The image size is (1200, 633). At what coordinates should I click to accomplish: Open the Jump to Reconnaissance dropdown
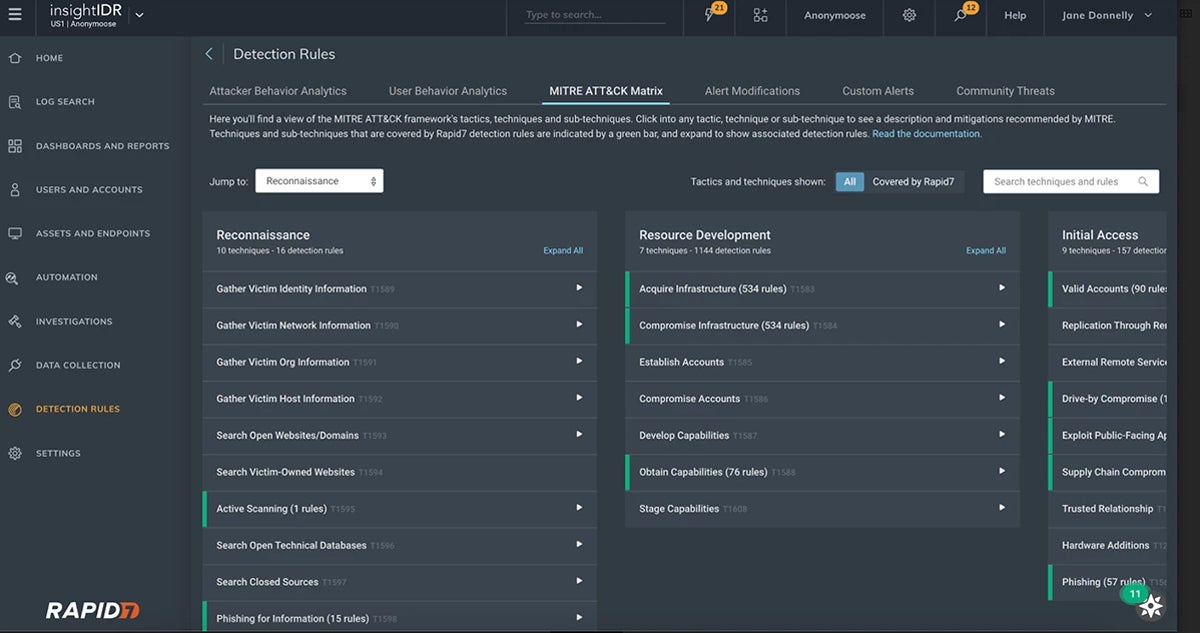point(318,181)
